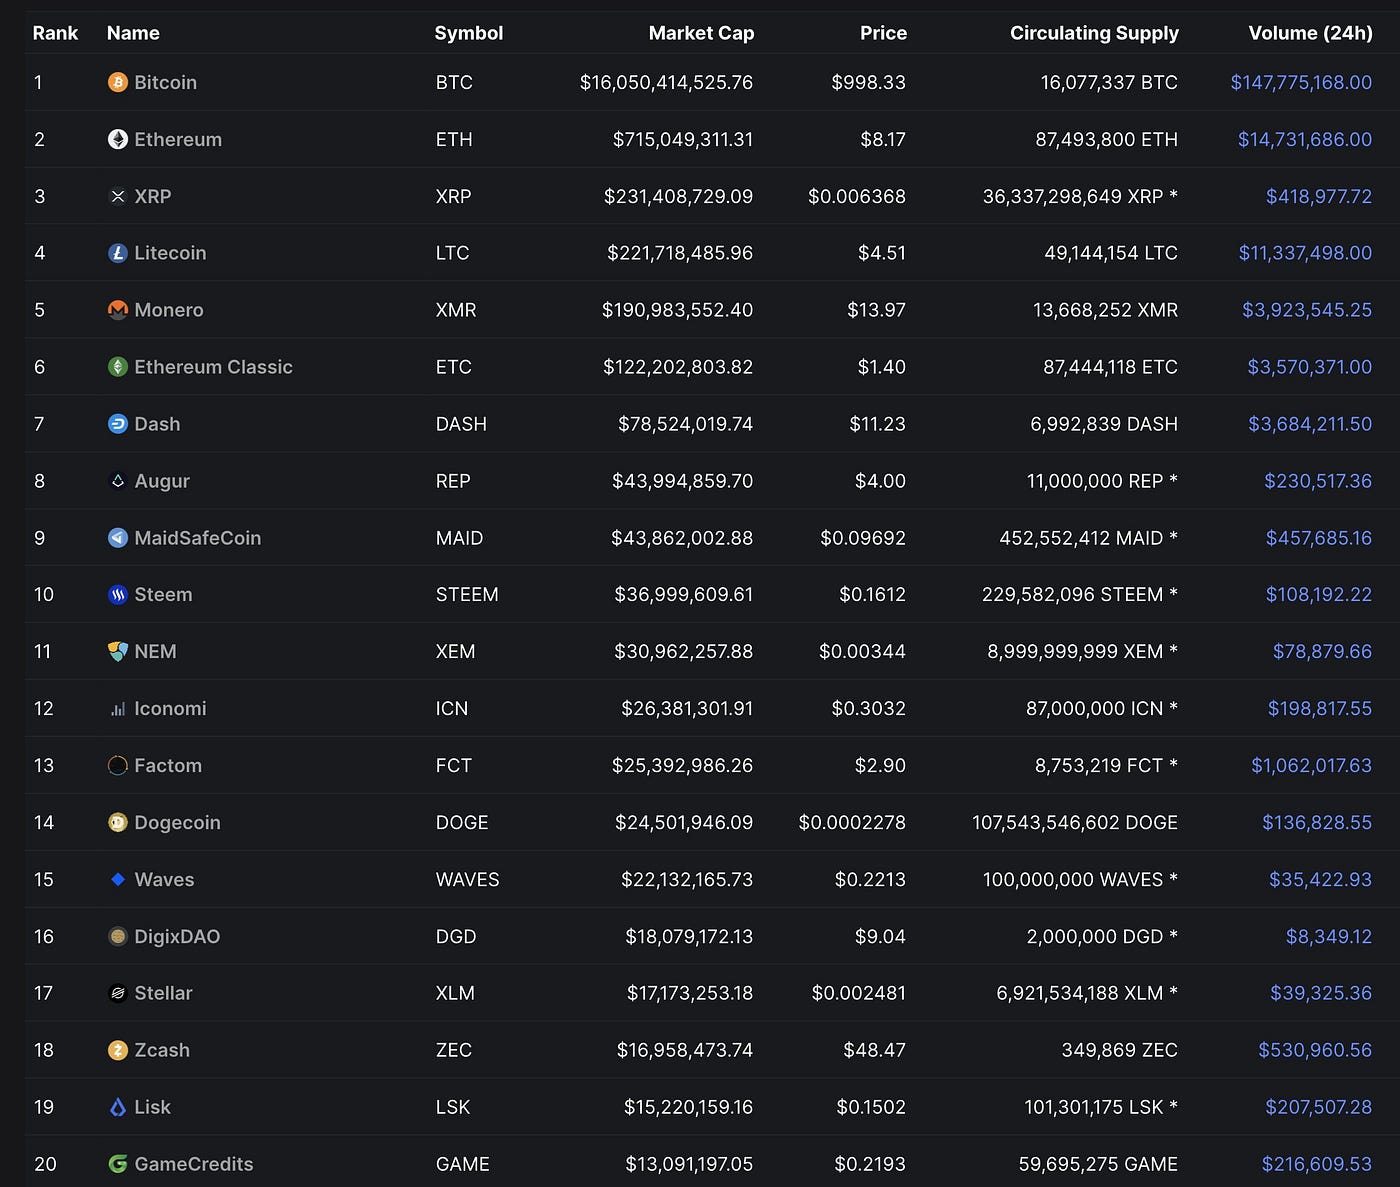Click the XRP coin logo icon
Screen dimensions: 1400x1187
click(118, 196)
